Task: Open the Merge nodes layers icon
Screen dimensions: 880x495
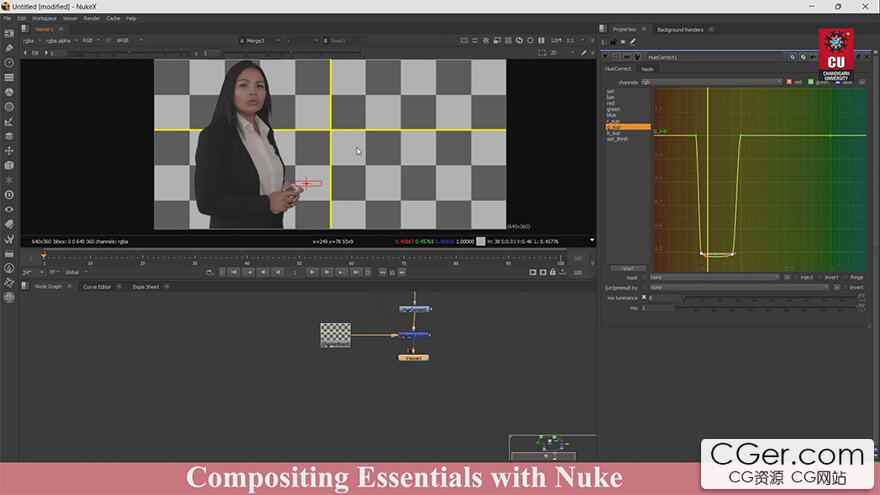Action: click(x=9, y=136)
